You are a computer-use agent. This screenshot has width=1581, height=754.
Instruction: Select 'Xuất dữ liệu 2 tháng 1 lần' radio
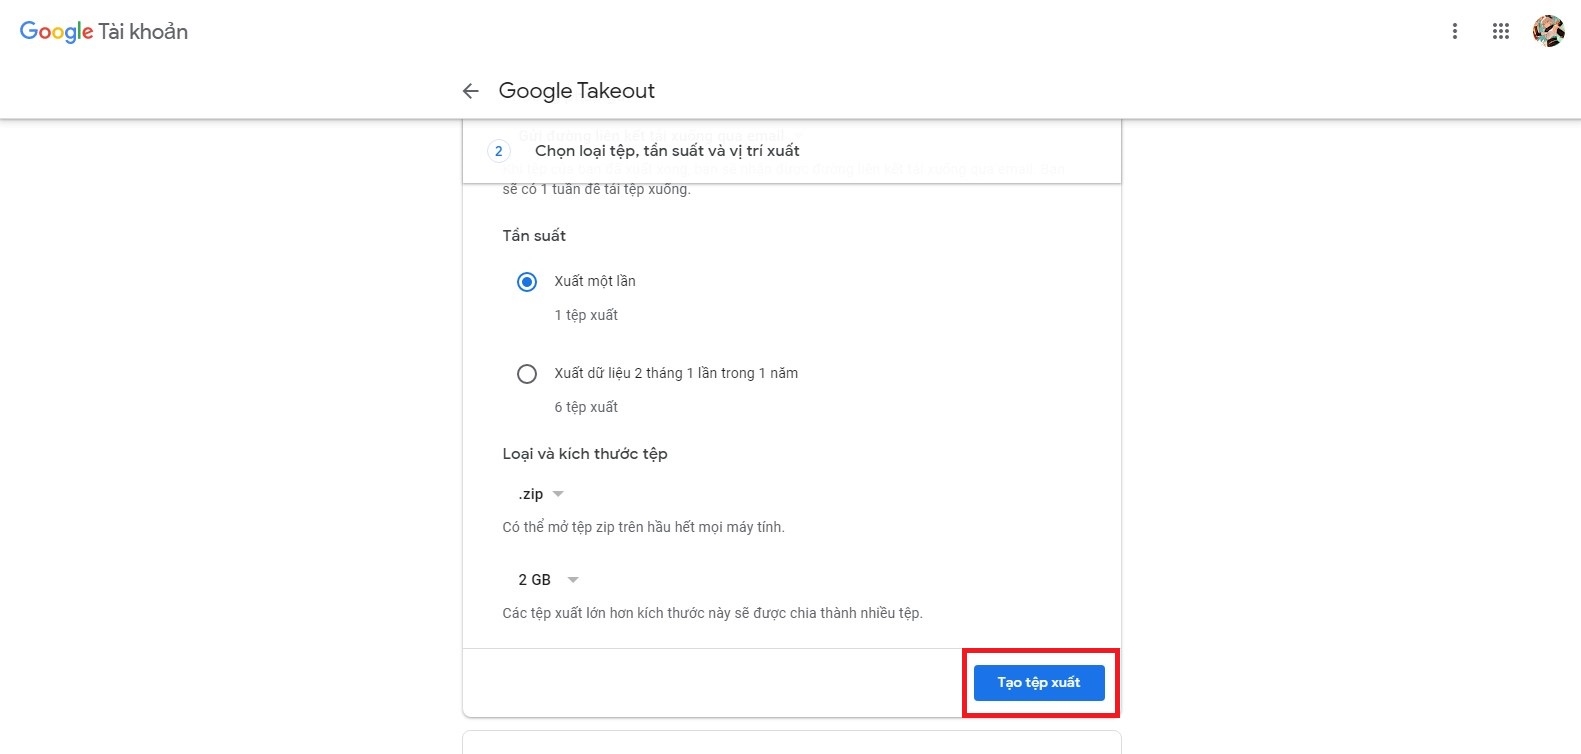527,374
